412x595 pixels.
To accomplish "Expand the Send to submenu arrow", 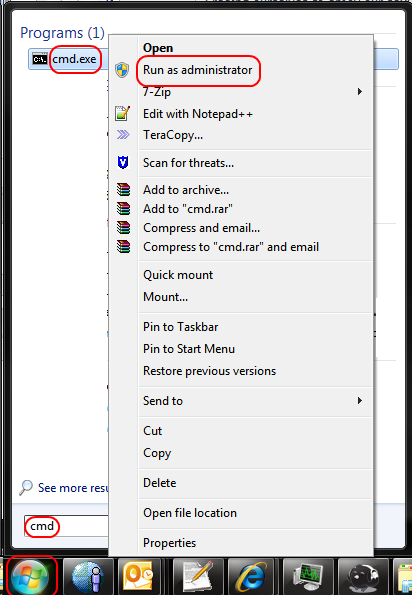I will click(359, 400).
